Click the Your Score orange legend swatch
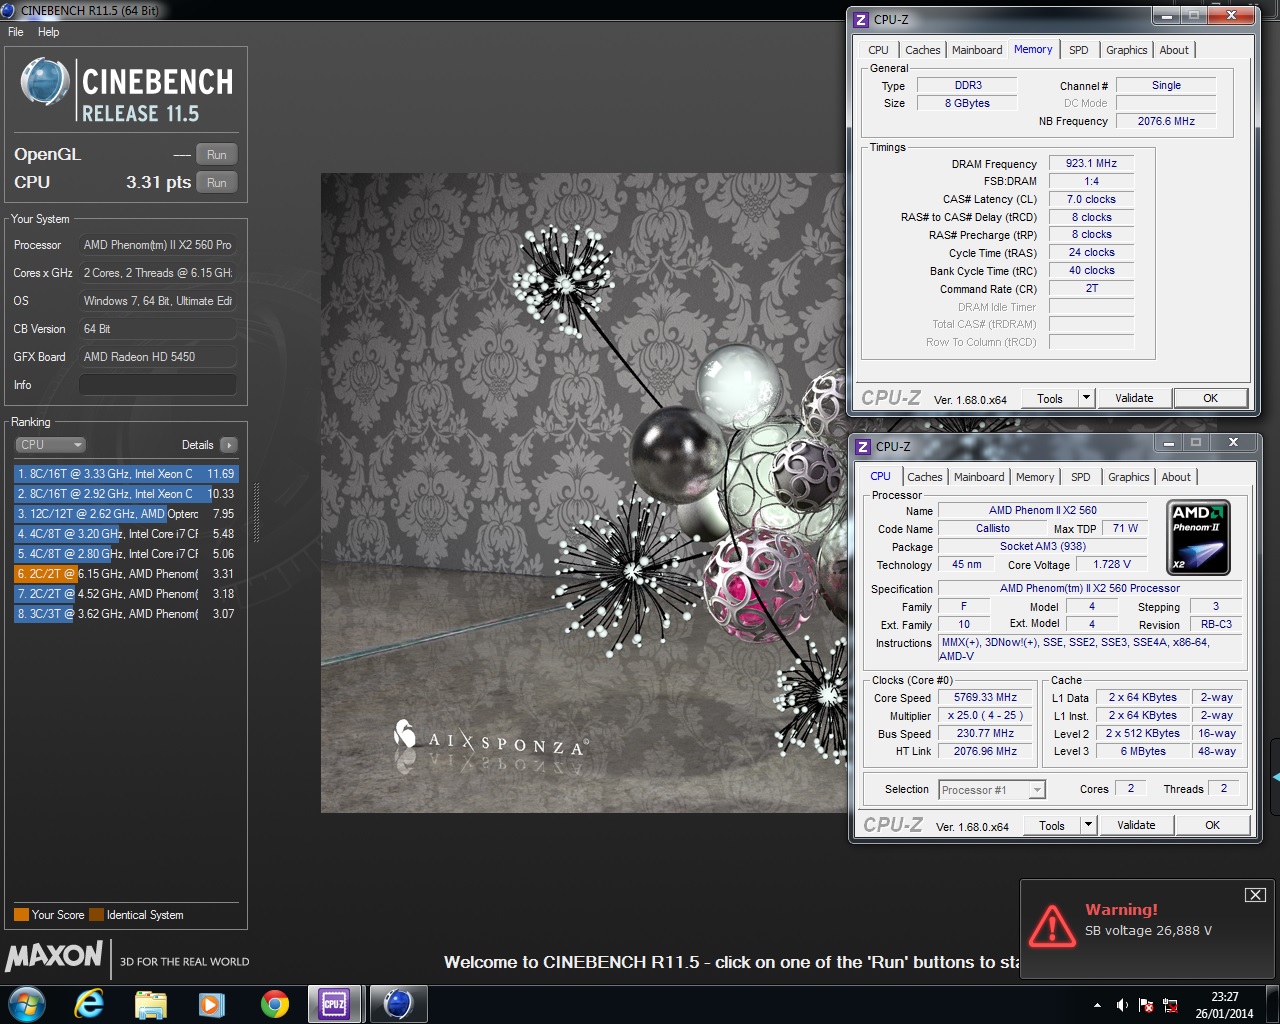This screenshot has width=1280, height=1024. point(21,915)
